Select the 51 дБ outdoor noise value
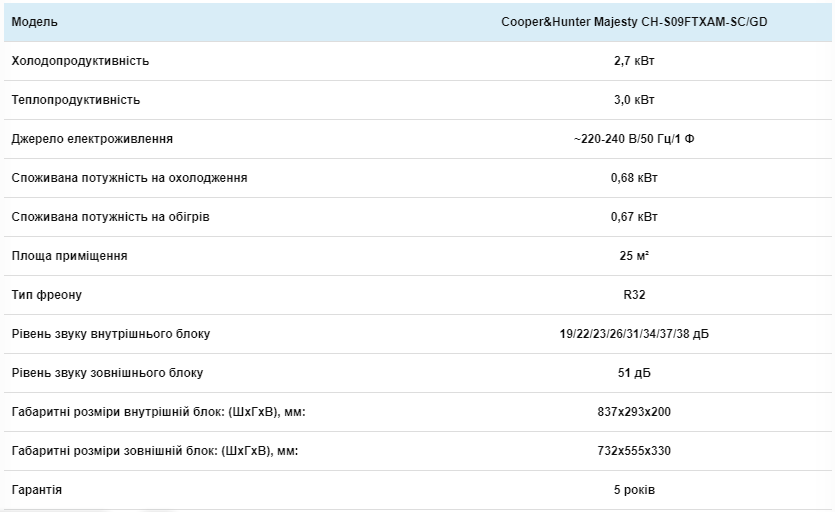 pos(634,373)
